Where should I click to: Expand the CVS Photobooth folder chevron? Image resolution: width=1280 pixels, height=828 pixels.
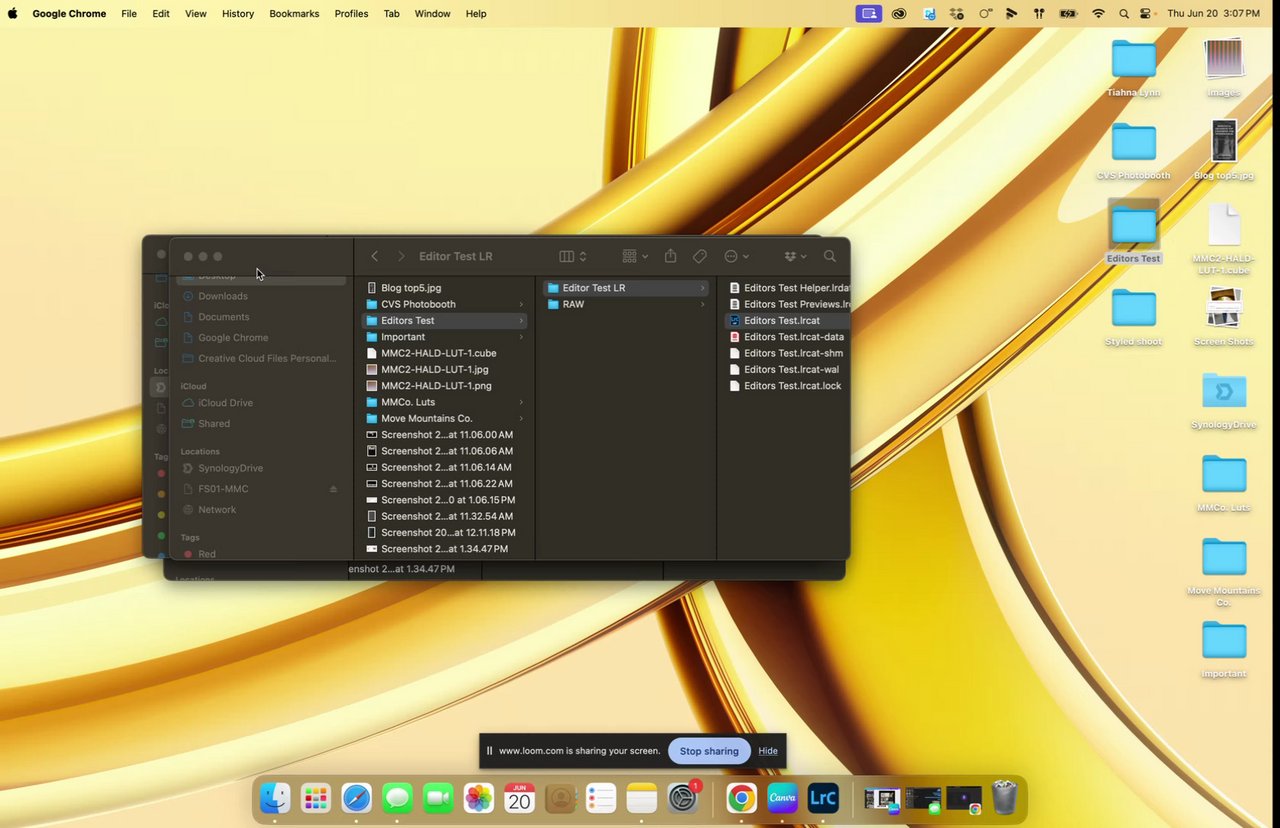coord(521,304)
